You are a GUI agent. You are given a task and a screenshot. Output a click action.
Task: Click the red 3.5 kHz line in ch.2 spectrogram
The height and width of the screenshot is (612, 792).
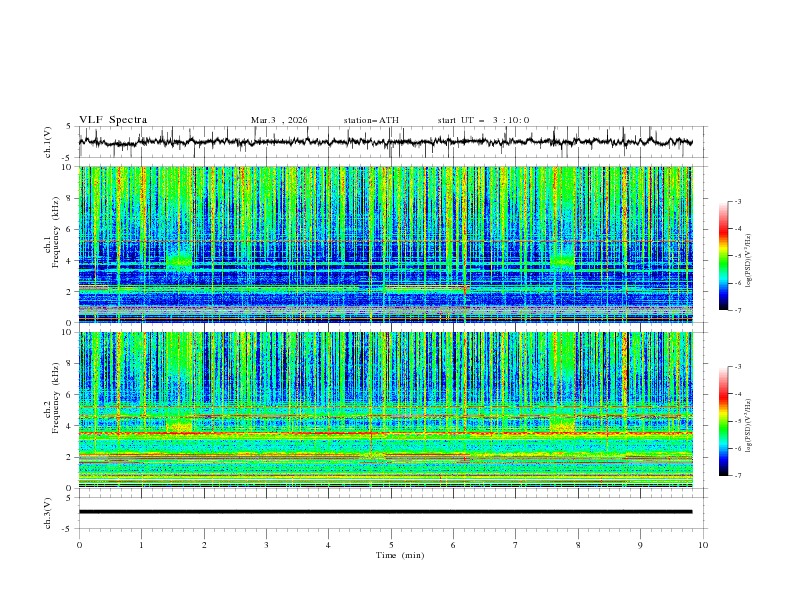(385, 434)
